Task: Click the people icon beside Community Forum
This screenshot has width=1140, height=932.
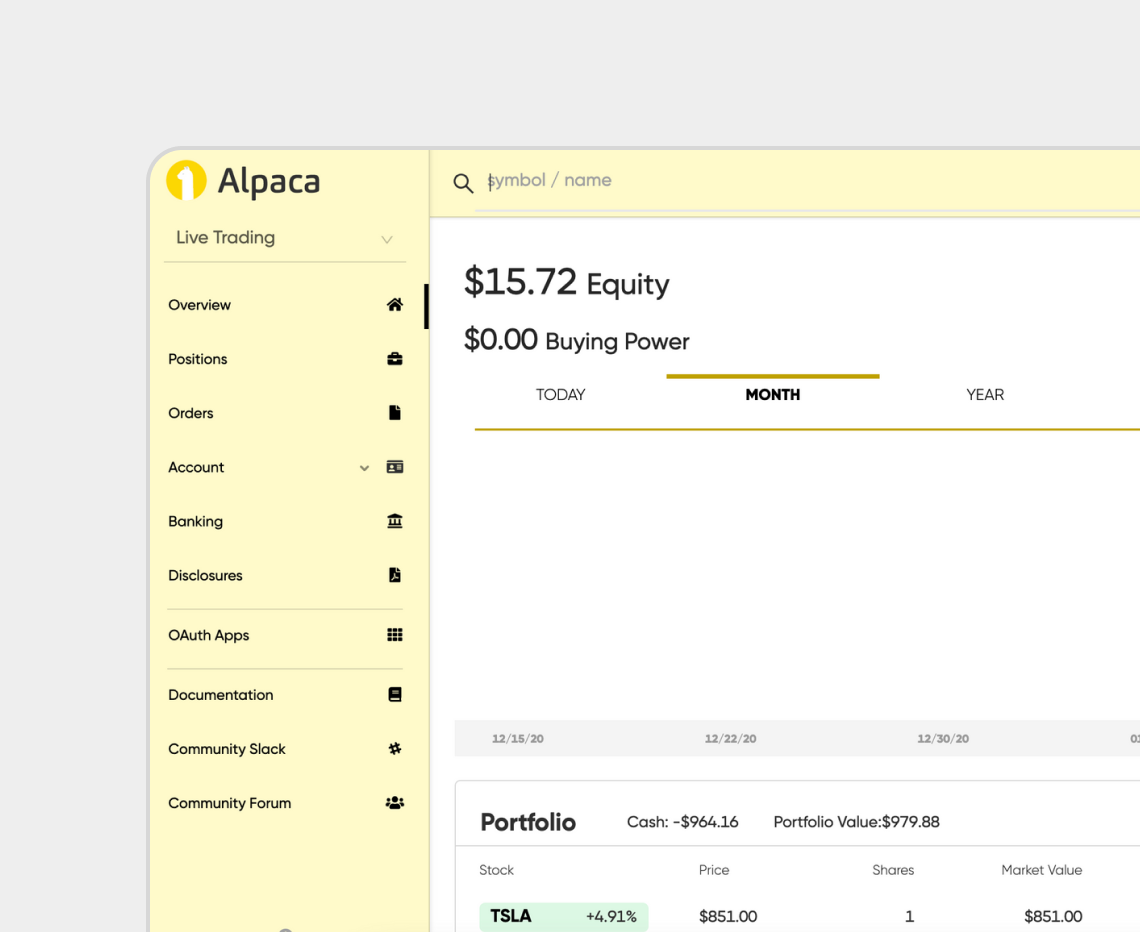Action: point(395,803)
